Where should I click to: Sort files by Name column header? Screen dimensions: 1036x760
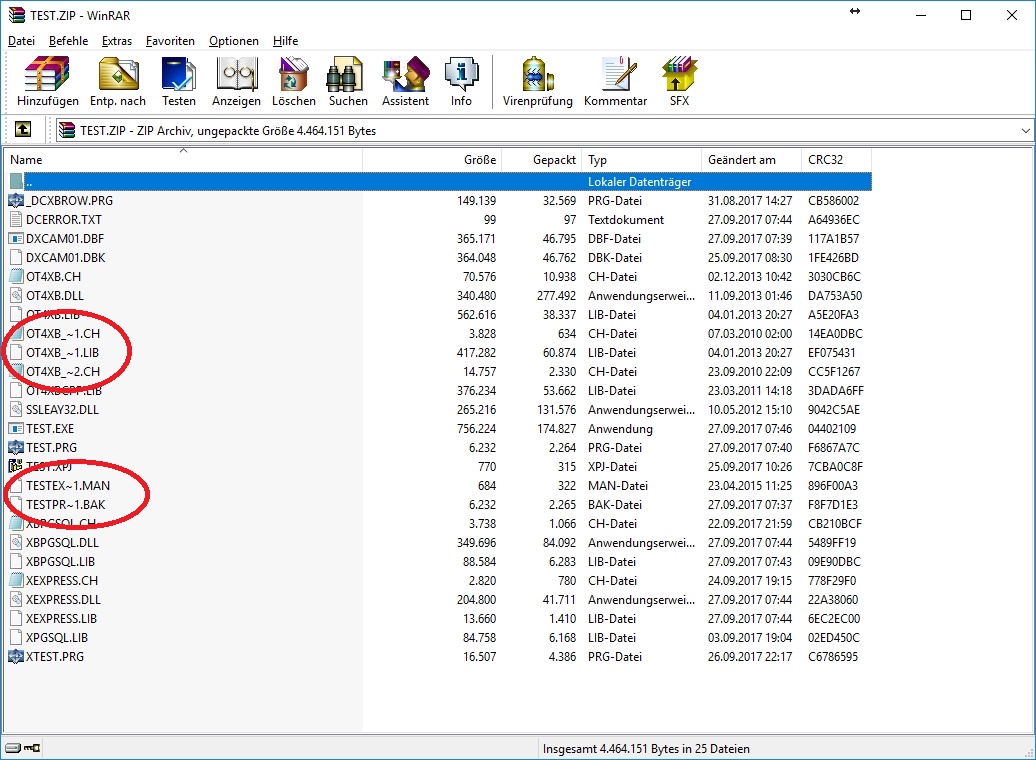184,160
